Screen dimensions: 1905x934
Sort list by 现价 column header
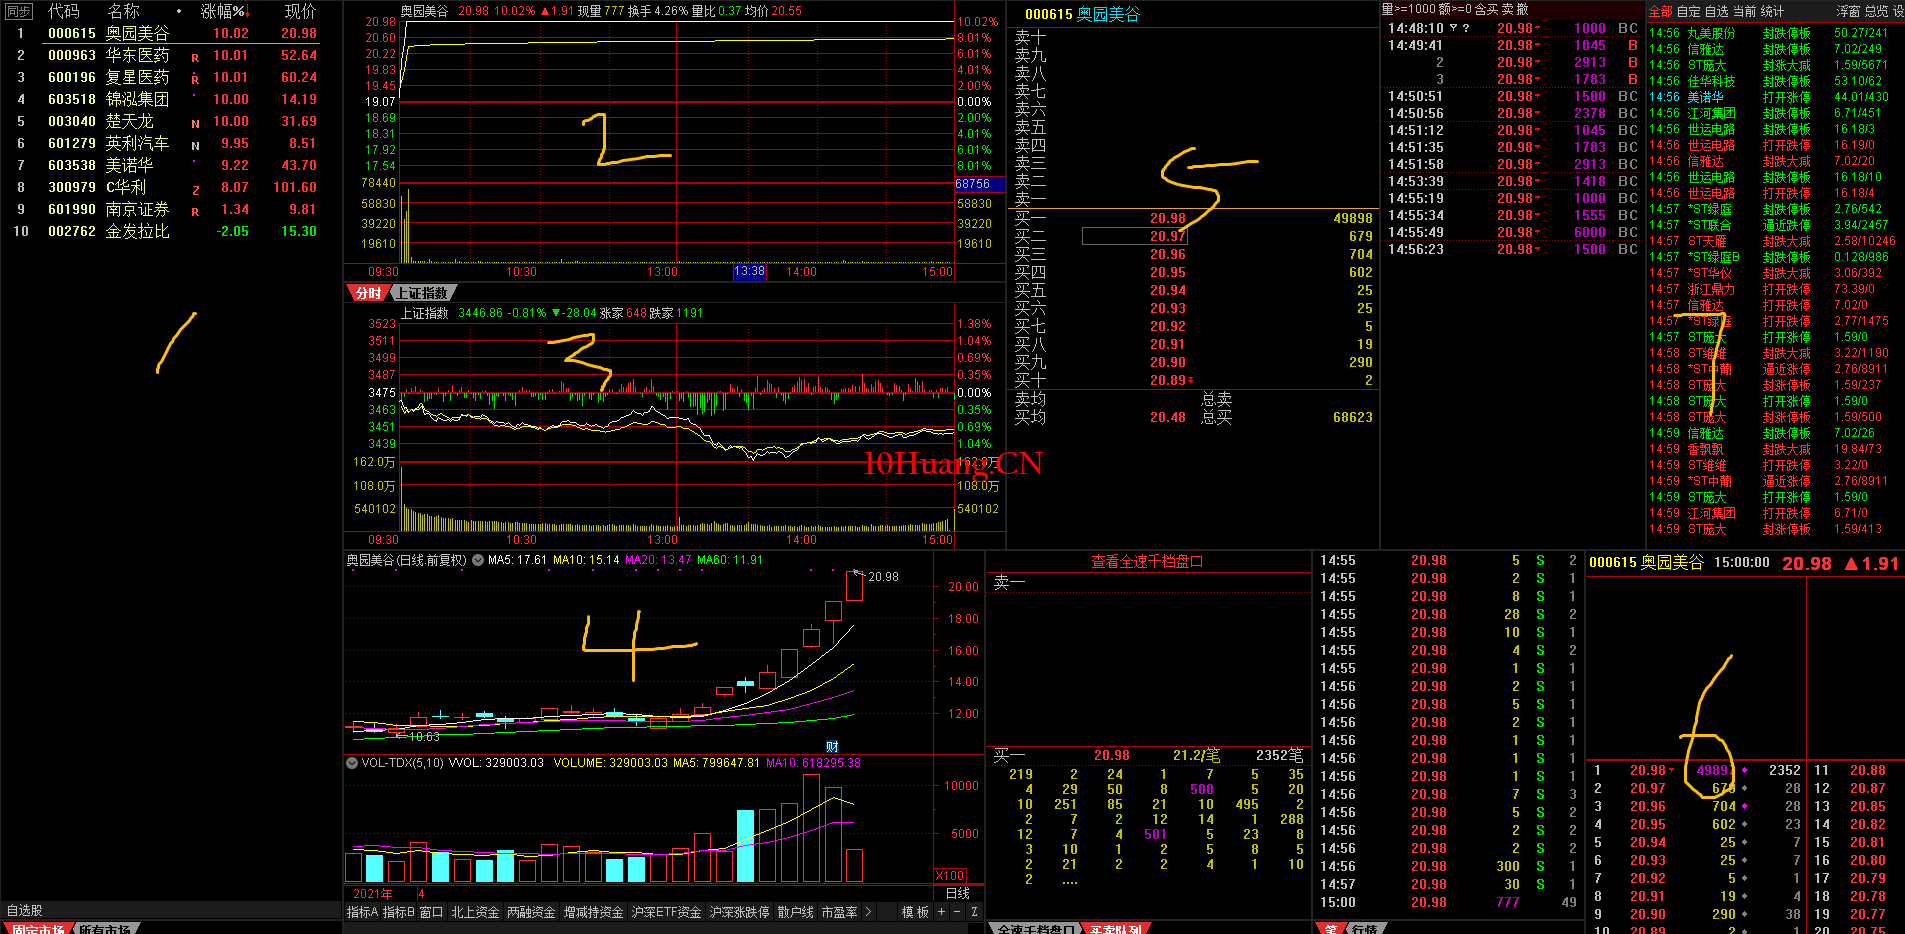(x=300, y=11)
